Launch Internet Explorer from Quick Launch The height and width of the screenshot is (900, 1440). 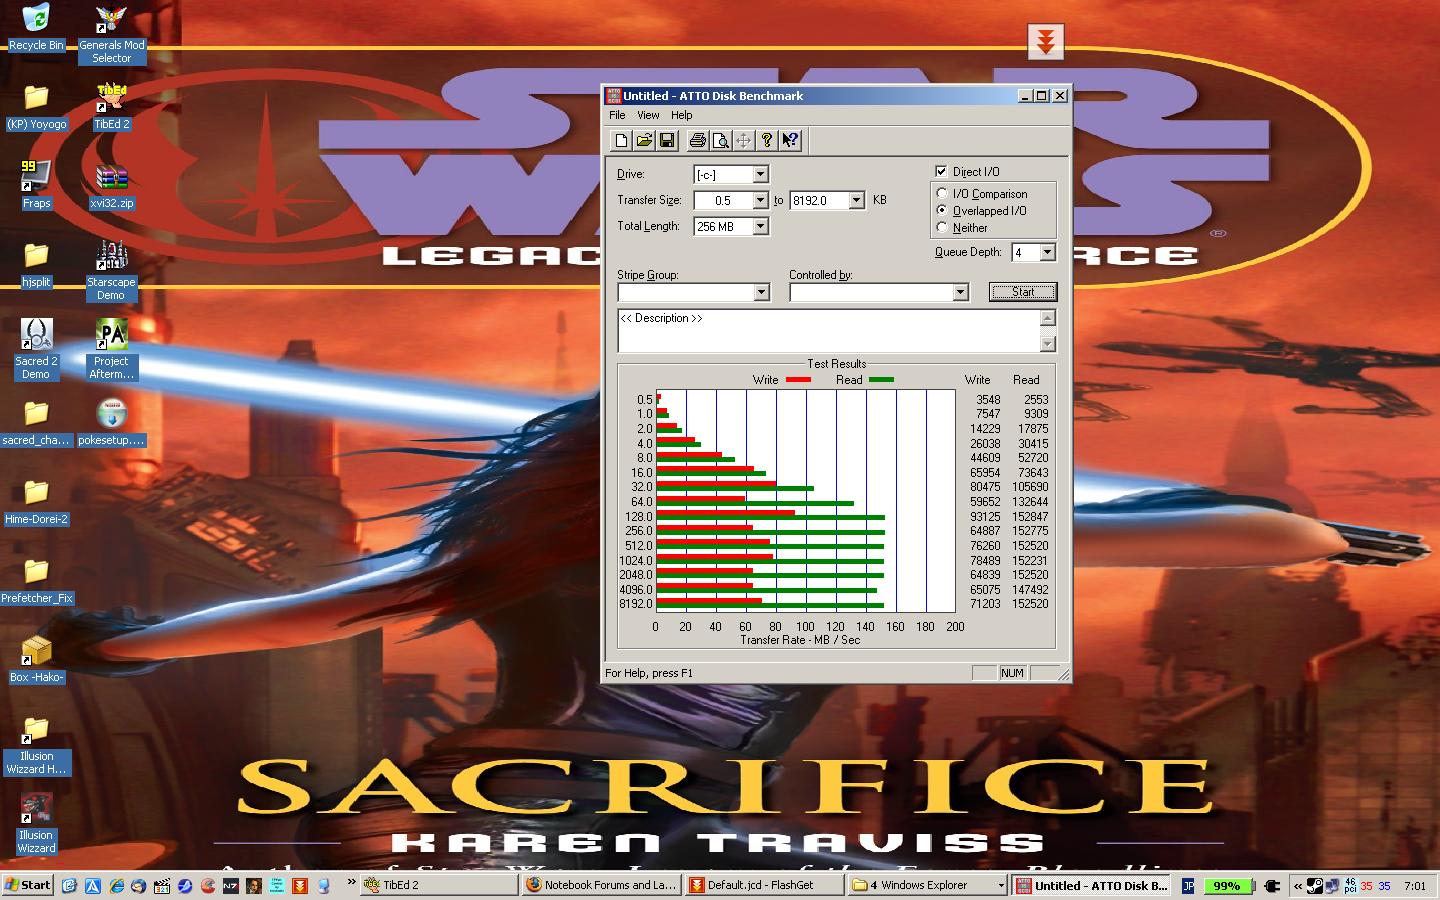pos(117,885)
